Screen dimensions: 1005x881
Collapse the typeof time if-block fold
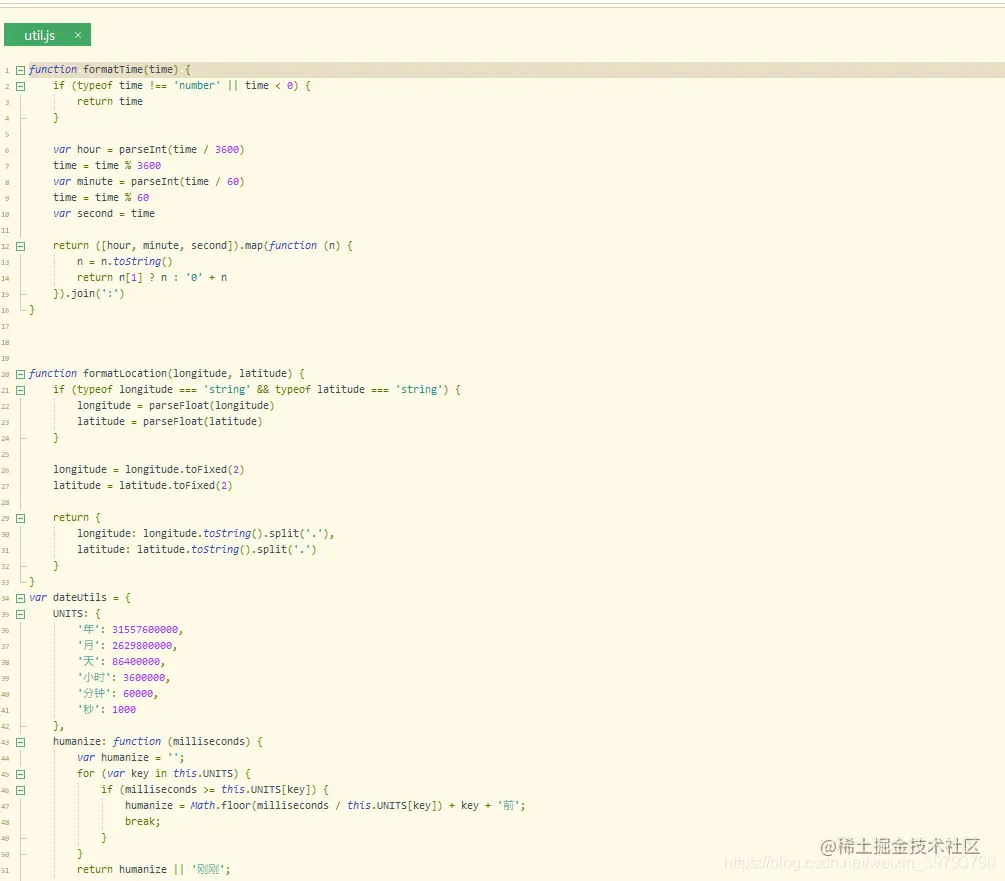click(21, 86)
